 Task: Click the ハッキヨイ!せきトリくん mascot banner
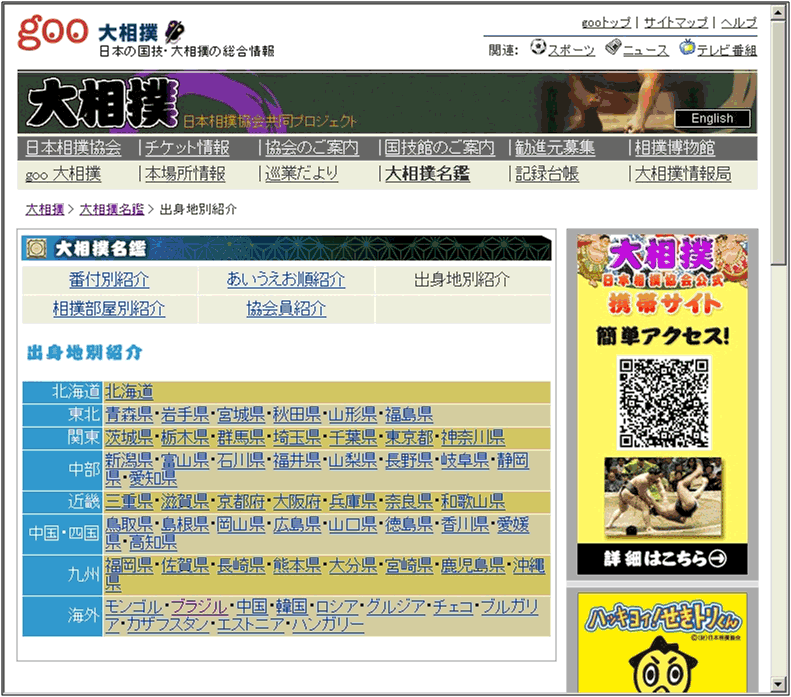tap(662, 640)
